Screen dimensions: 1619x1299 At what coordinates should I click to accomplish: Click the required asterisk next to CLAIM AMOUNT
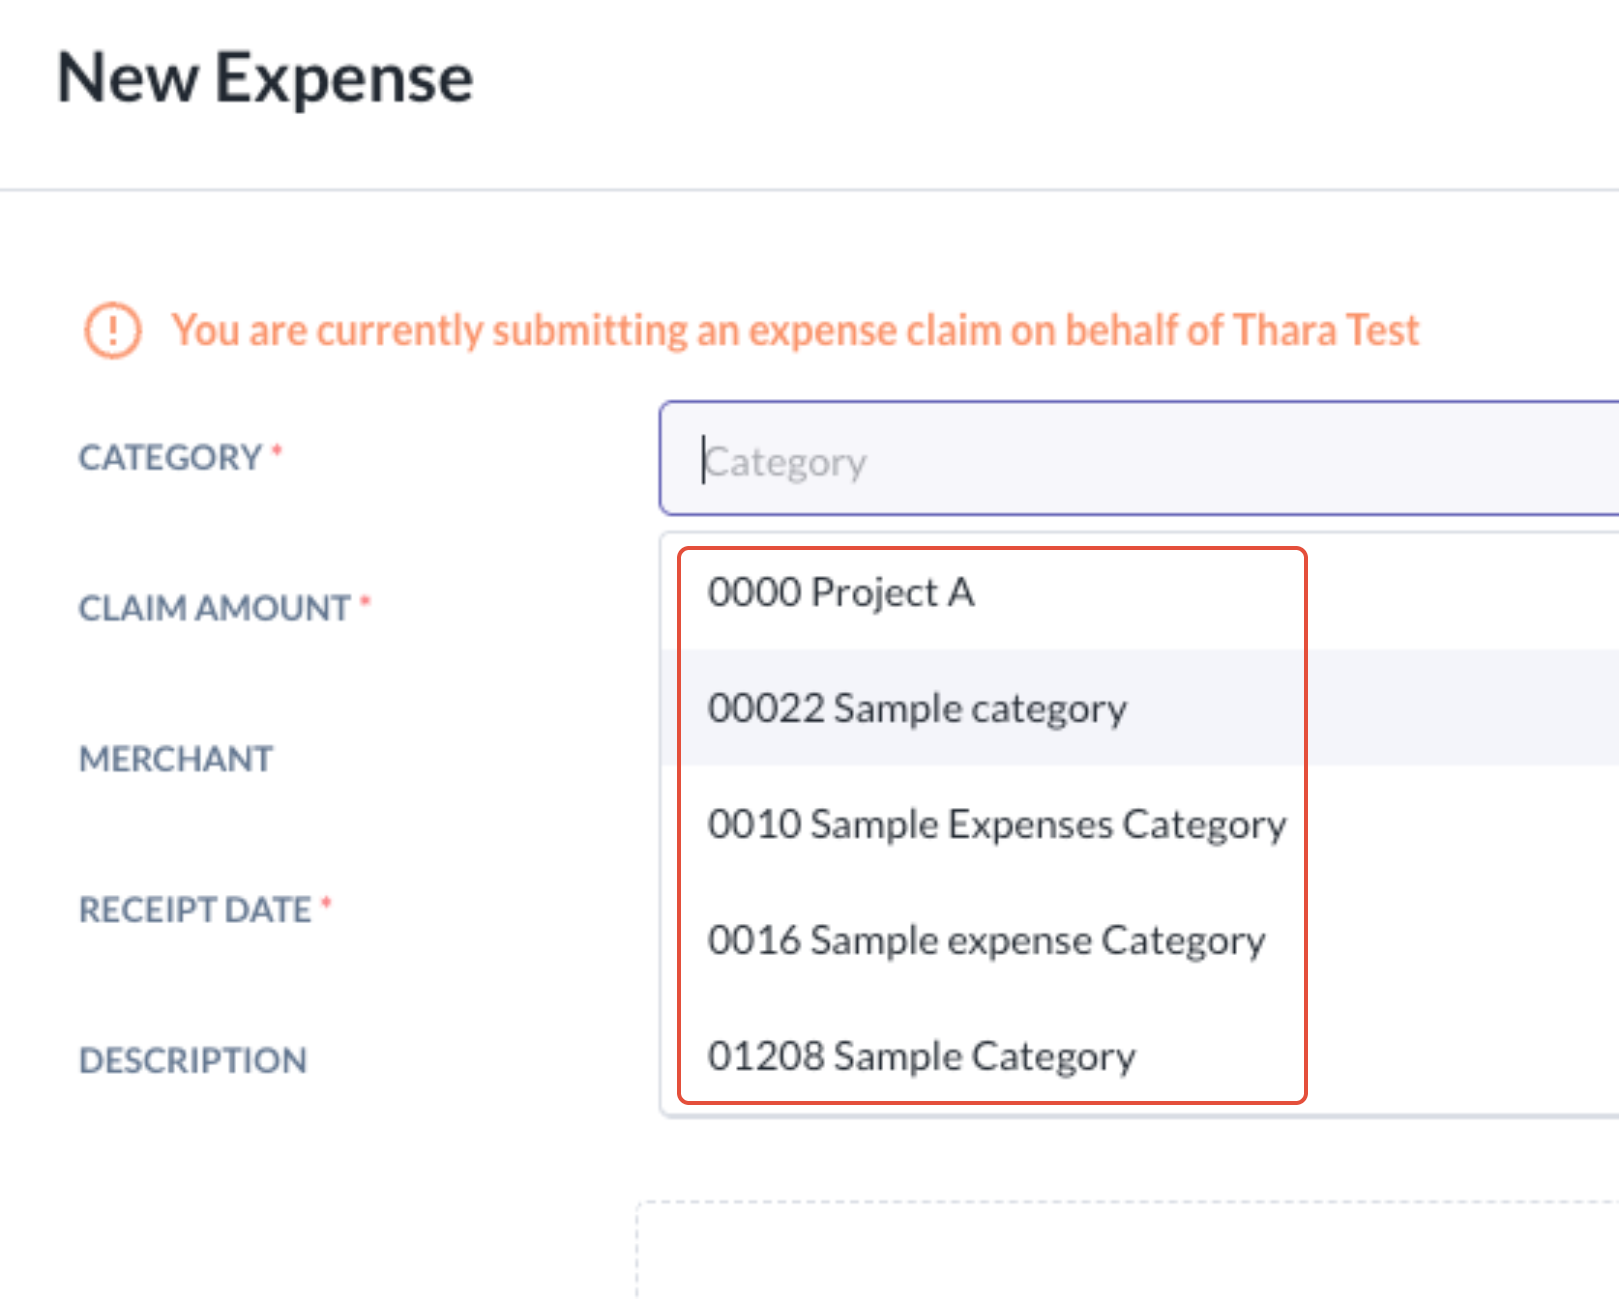point(365,602)
